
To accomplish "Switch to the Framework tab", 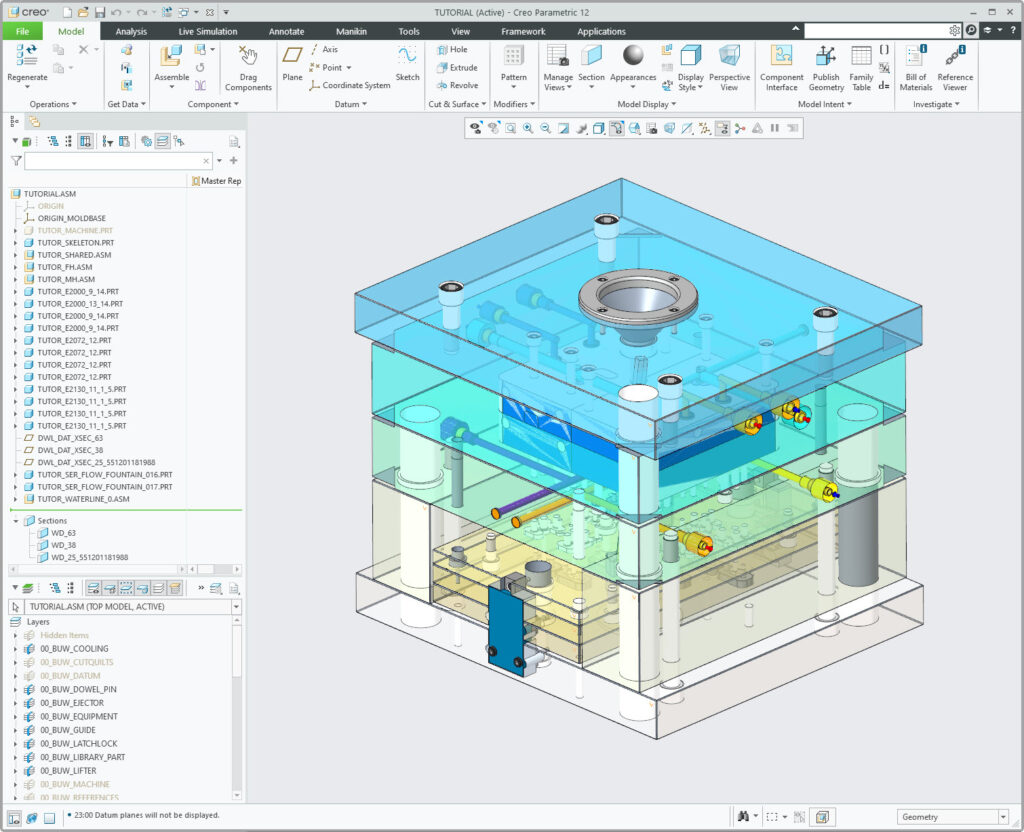I will tap(523, 31).
